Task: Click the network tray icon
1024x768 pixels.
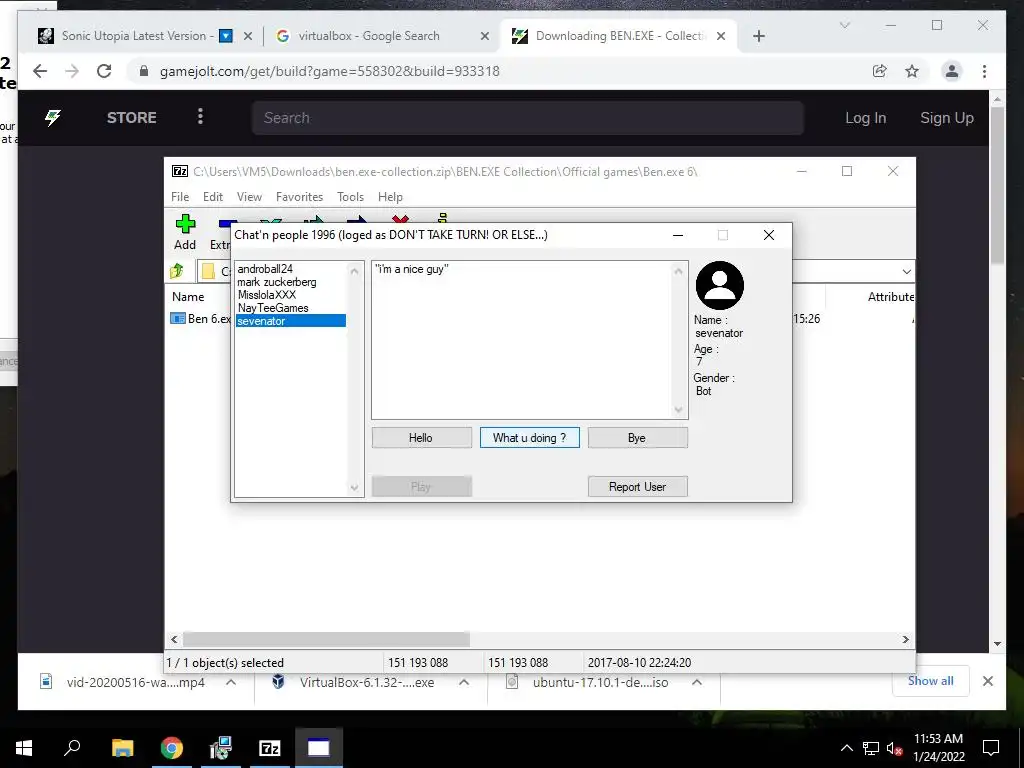Action: (871, 748)
